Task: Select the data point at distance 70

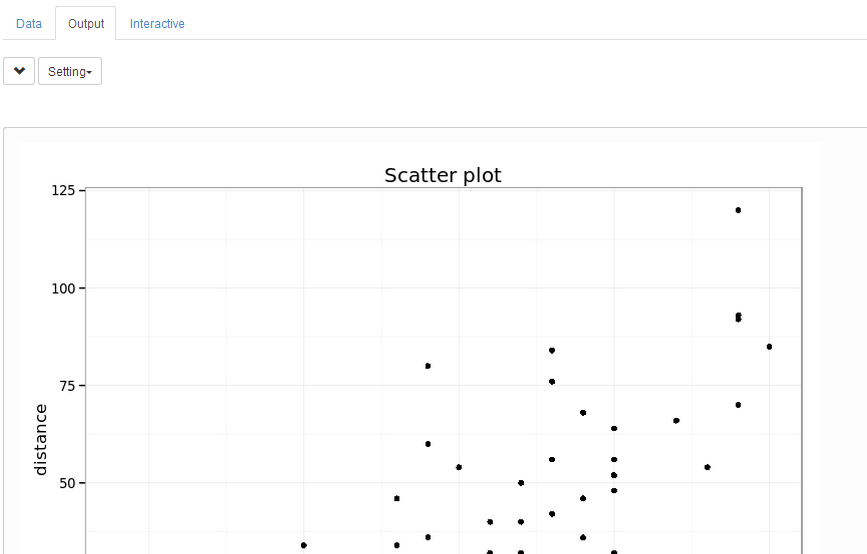Action: tap(738, 405)
